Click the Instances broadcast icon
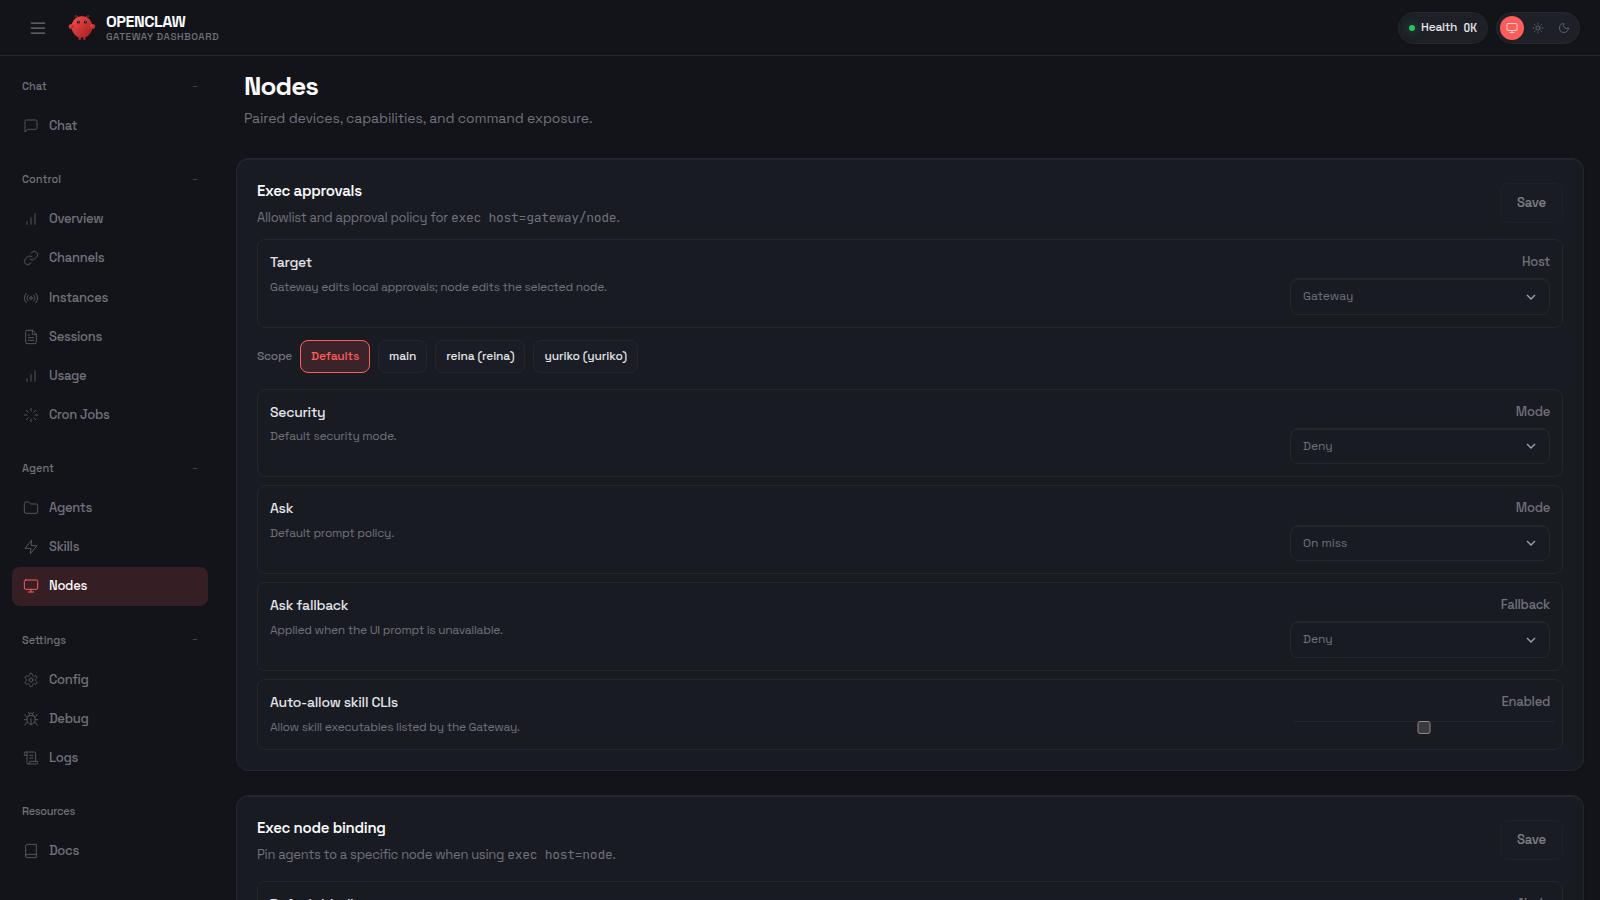Screen dimensions: 1600x900 pyautogui.click(x=31, y=297)
